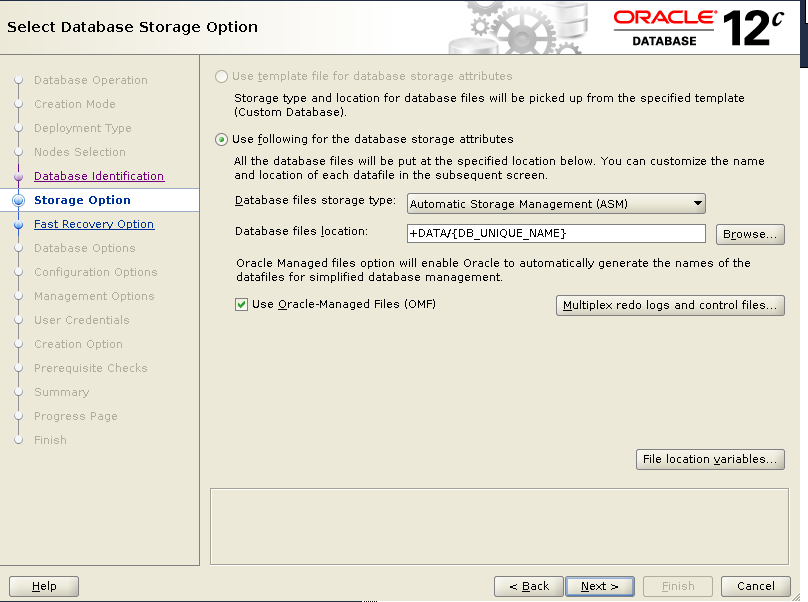Toggle Use Oracle-Managed Files (OMF) checkbox
Viewport: 808px width, 602px height.
pos(241,304)
